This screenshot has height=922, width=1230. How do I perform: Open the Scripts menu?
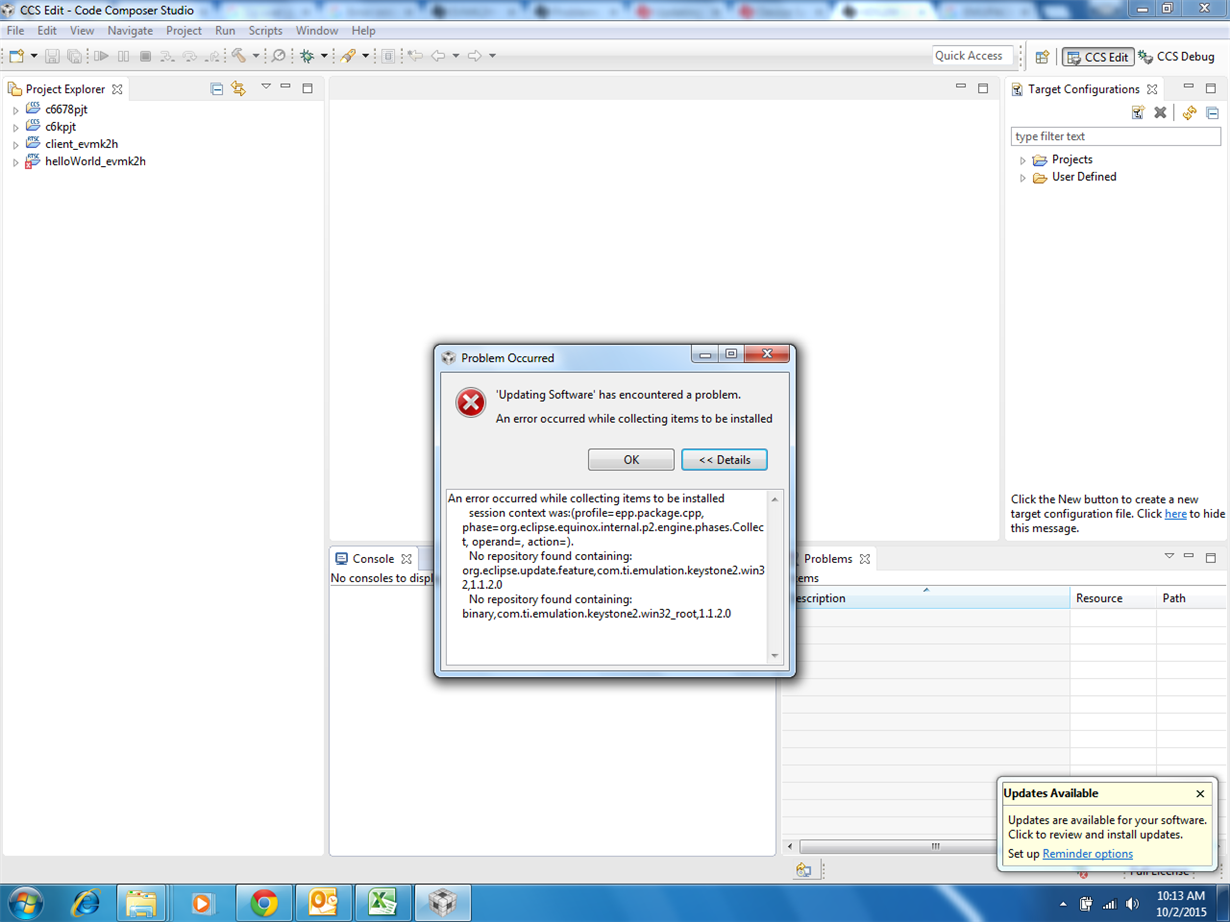[x=265, y=31]
